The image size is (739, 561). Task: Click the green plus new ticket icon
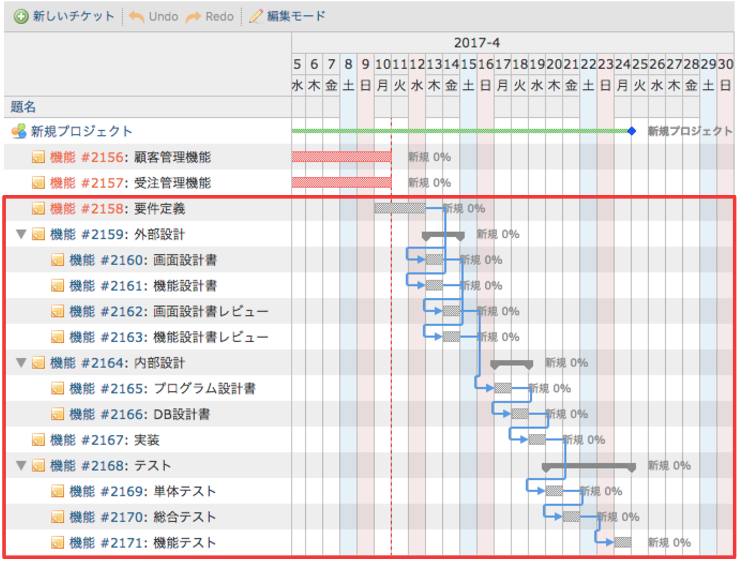pyautogui.click(x=21, y=17)
